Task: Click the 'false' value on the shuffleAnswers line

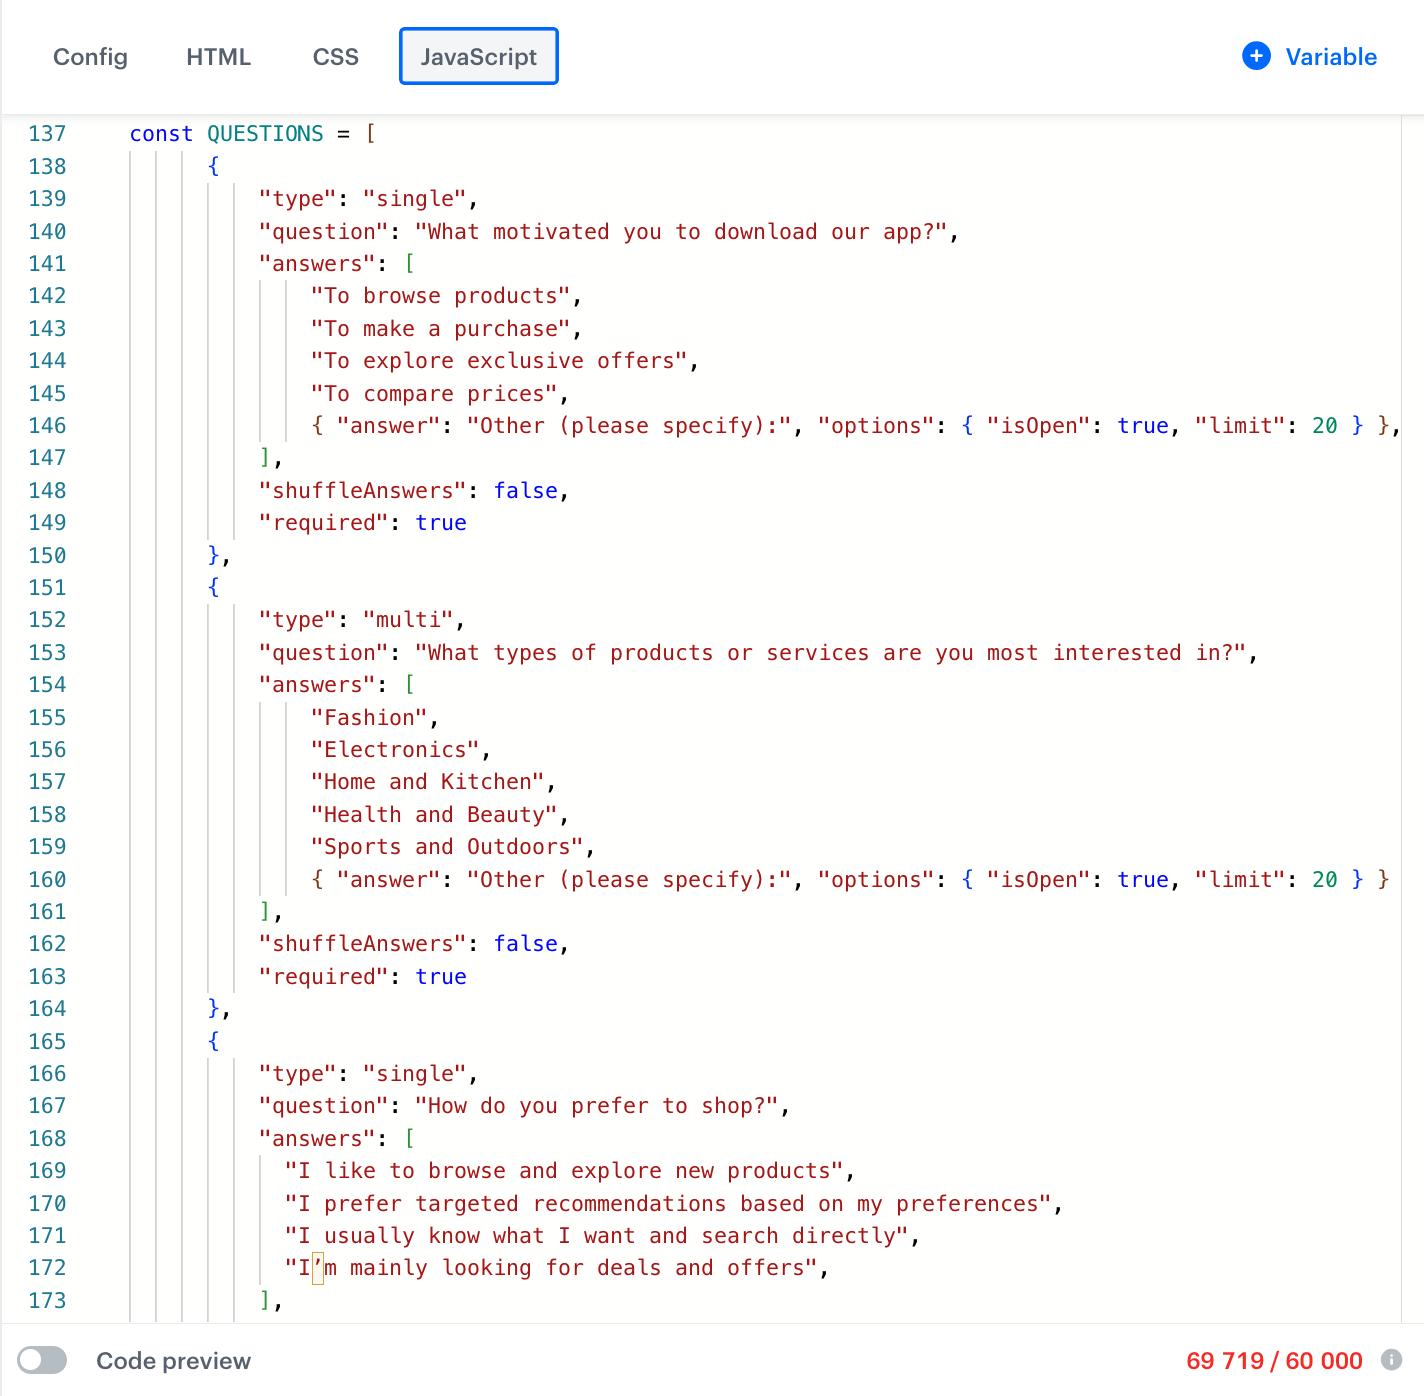Action: (525, 490)
